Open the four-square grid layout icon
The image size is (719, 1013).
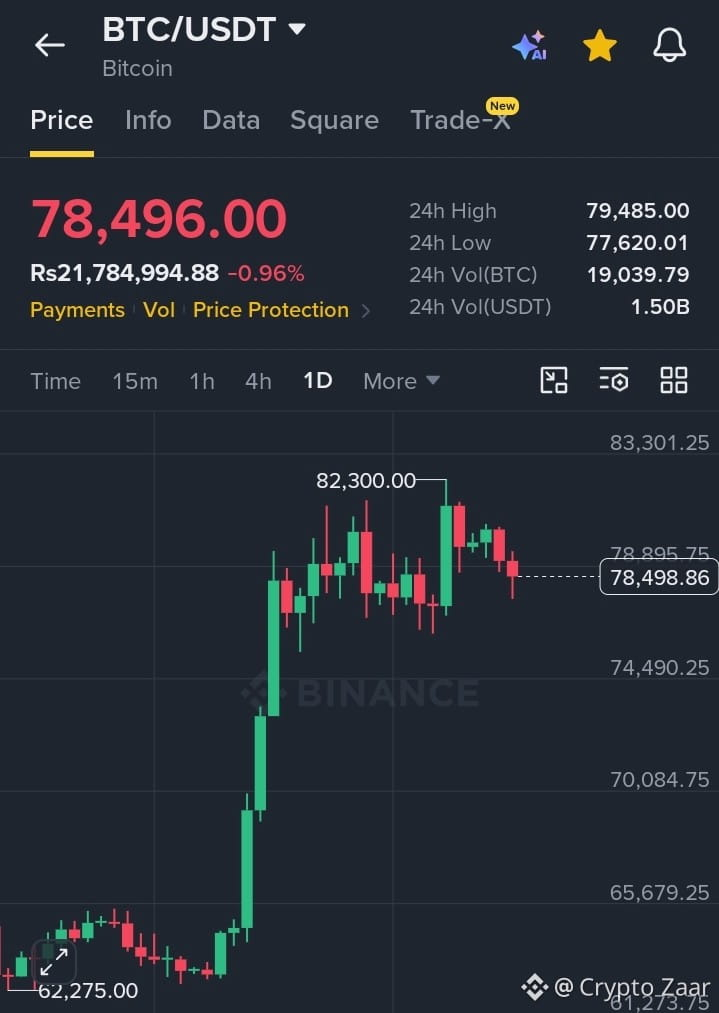(x=674, y=380)
